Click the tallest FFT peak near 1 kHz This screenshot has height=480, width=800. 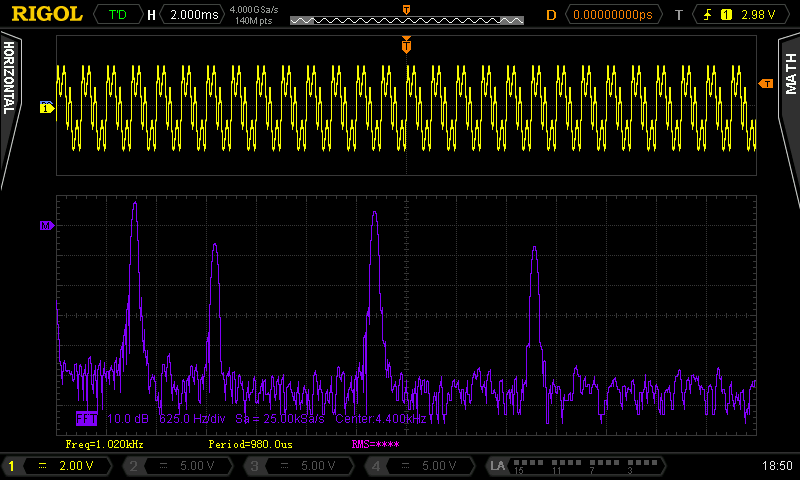point(135,204)
